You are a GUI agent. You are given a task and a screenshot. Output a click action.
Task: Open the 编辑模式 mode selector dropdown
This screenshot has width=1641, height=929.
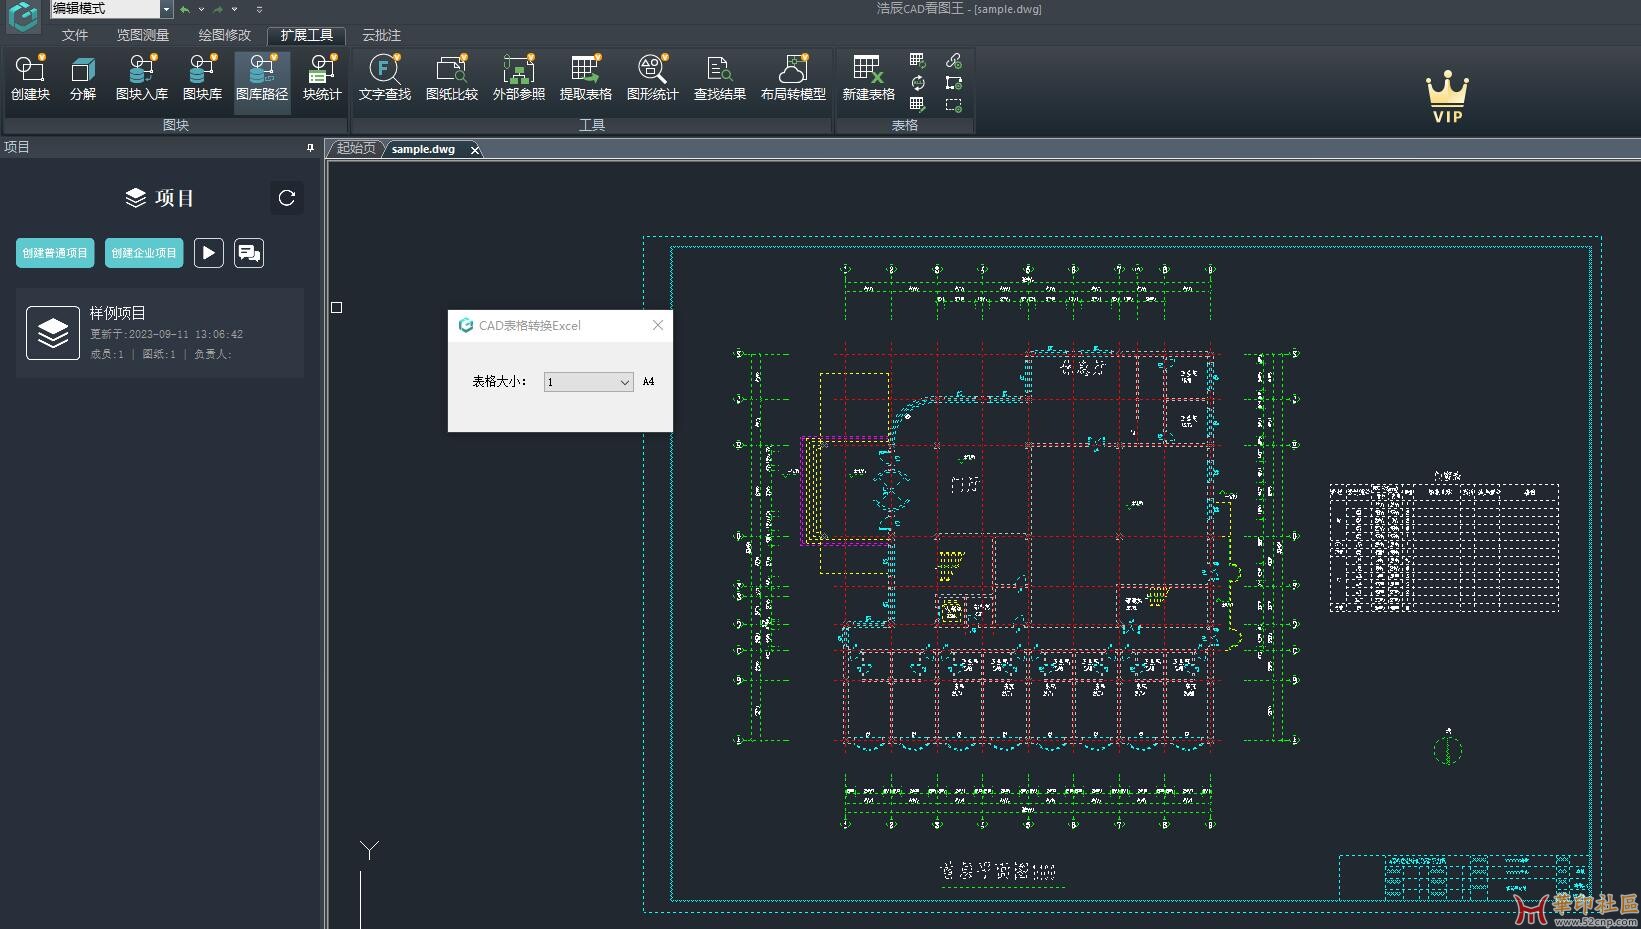110,9
